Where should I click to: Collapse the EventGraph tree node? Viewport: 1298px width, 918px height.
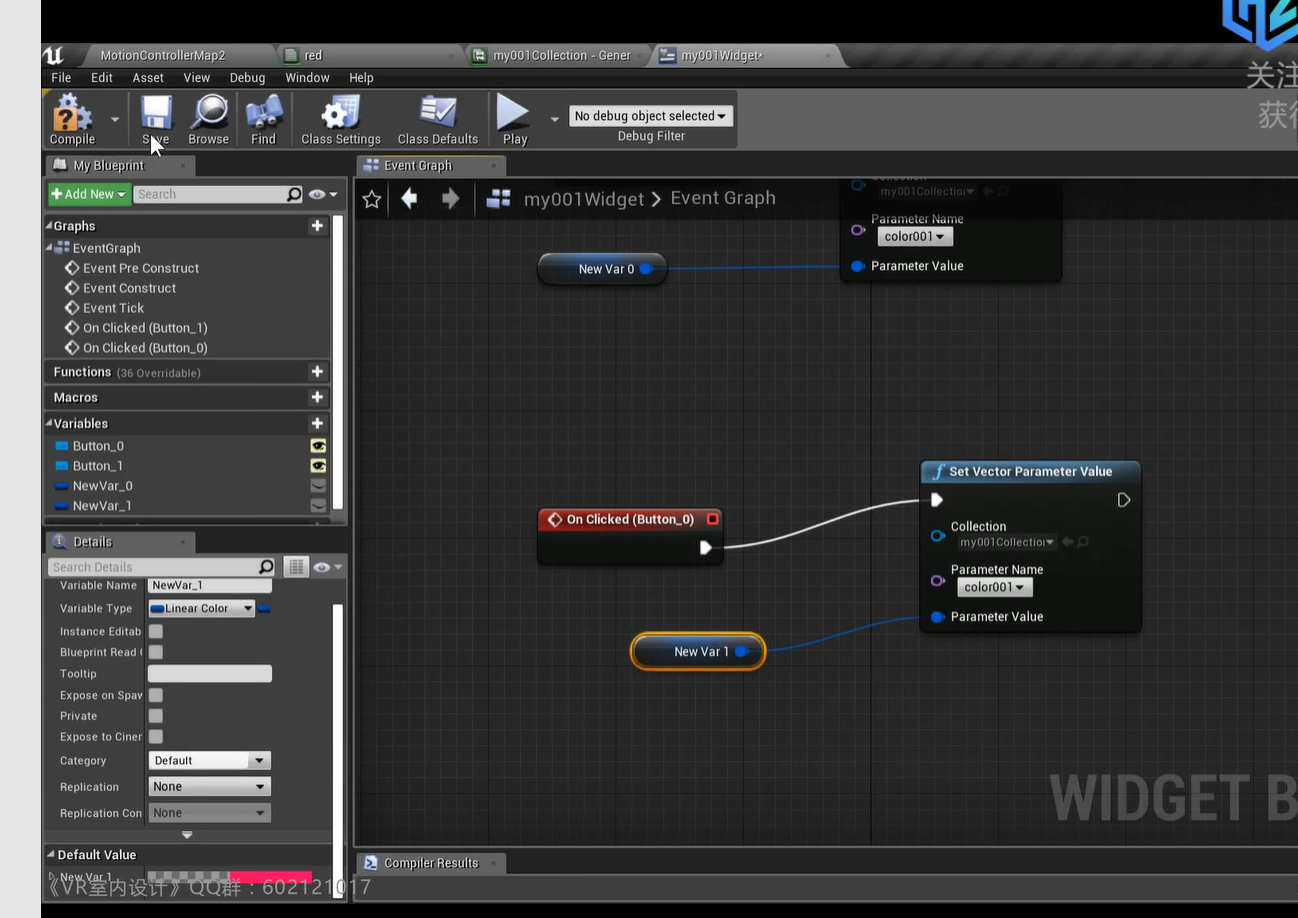(49, 247)
